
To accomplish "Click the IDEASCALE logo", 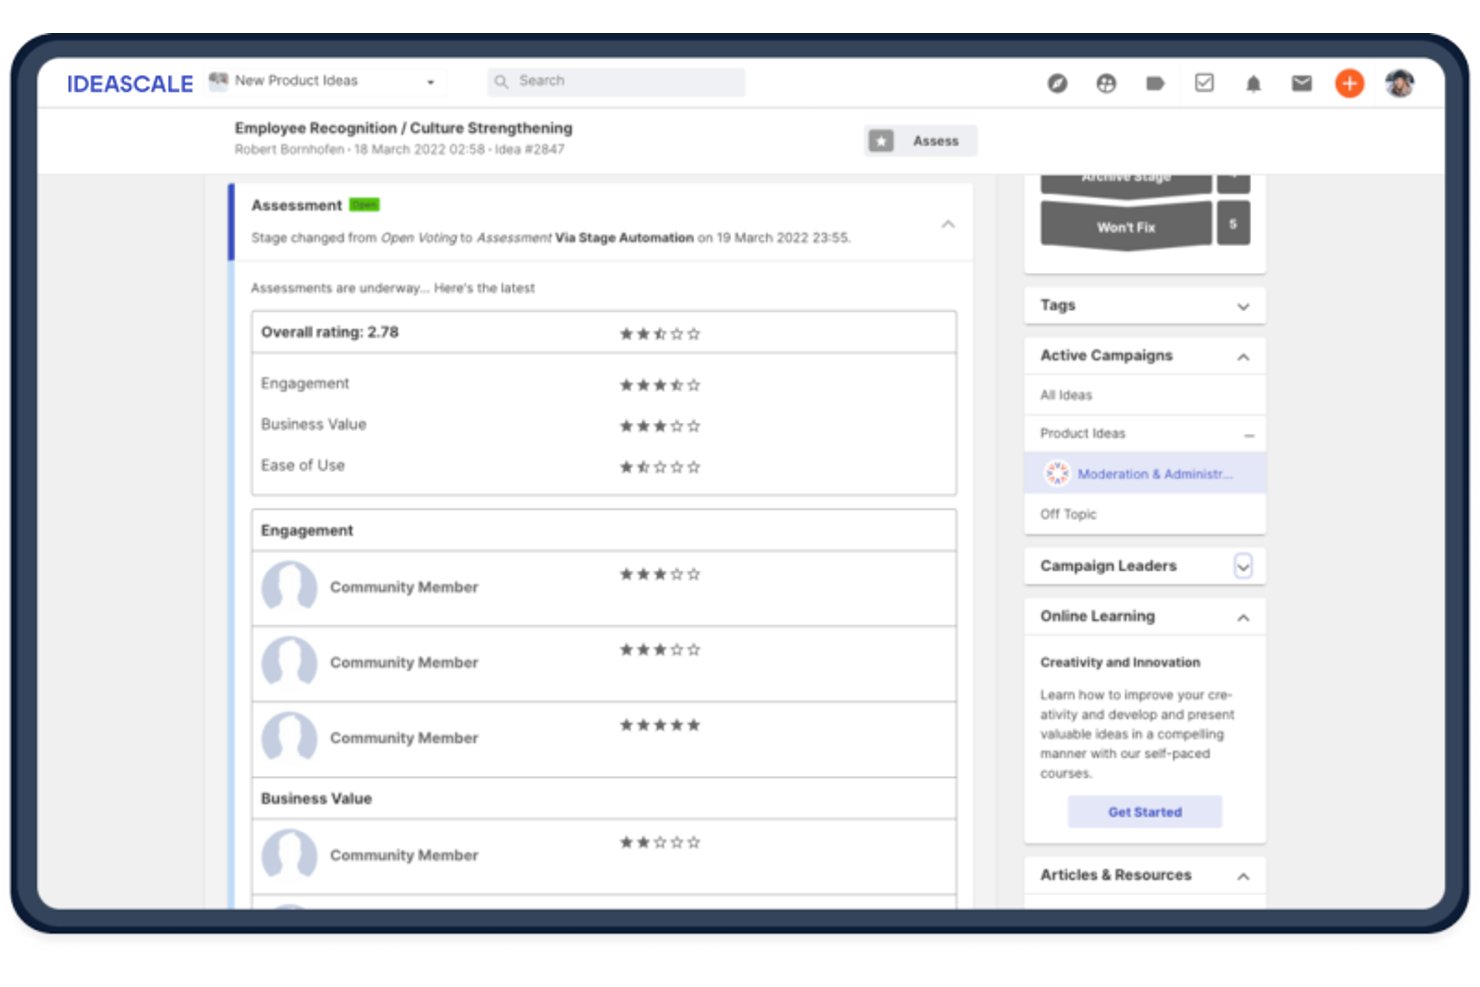I will 130,84.
